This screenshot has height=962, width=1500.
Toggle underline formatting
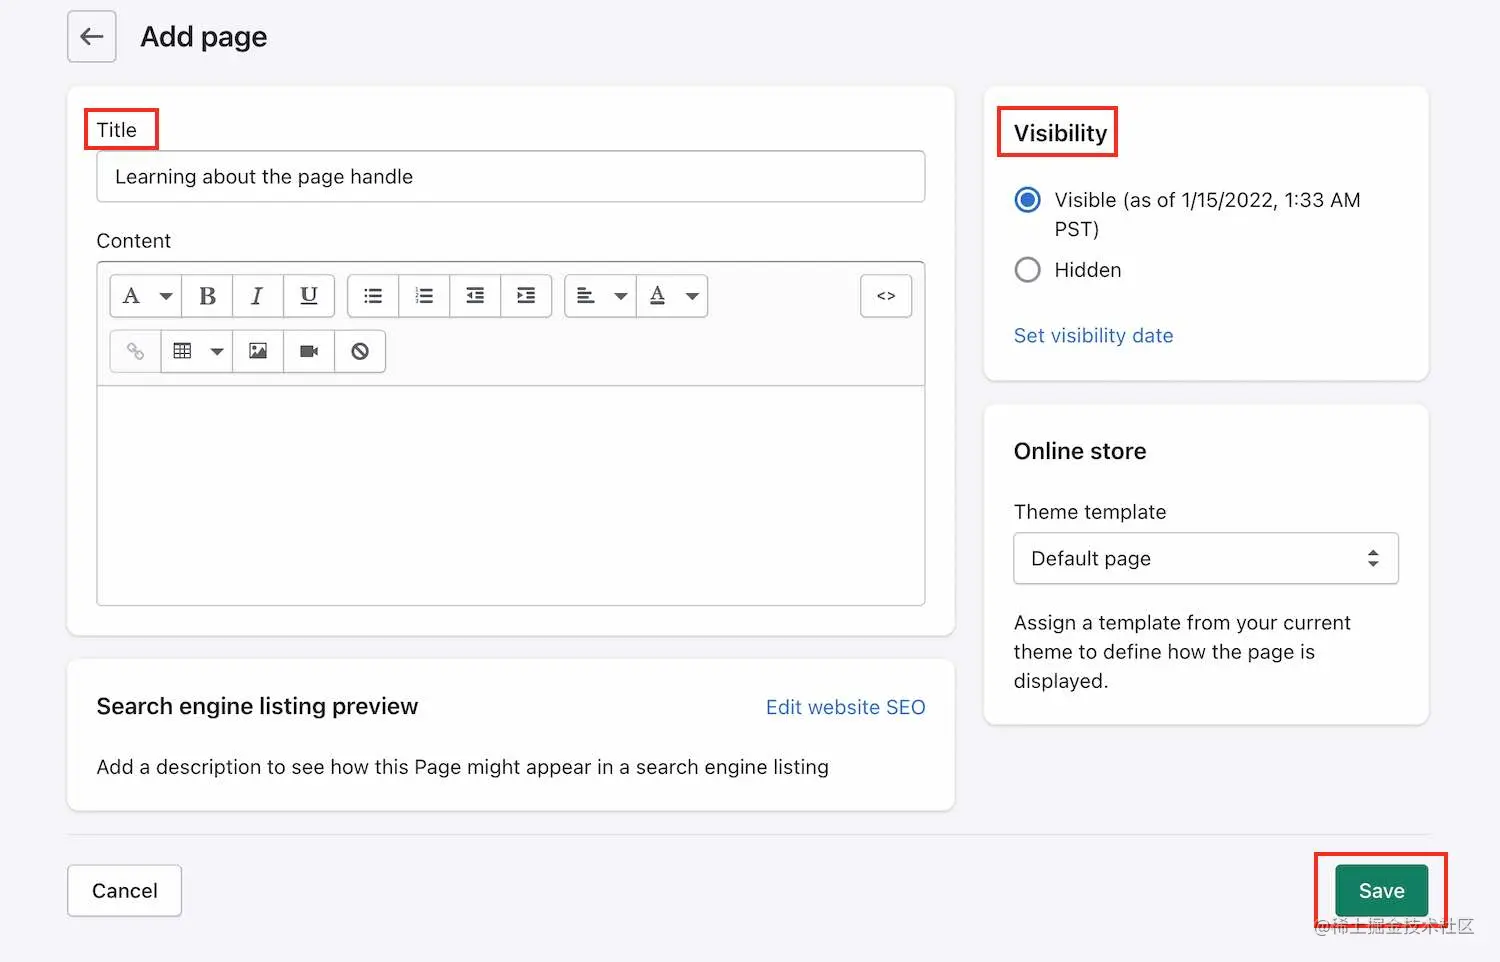[309, 296]
